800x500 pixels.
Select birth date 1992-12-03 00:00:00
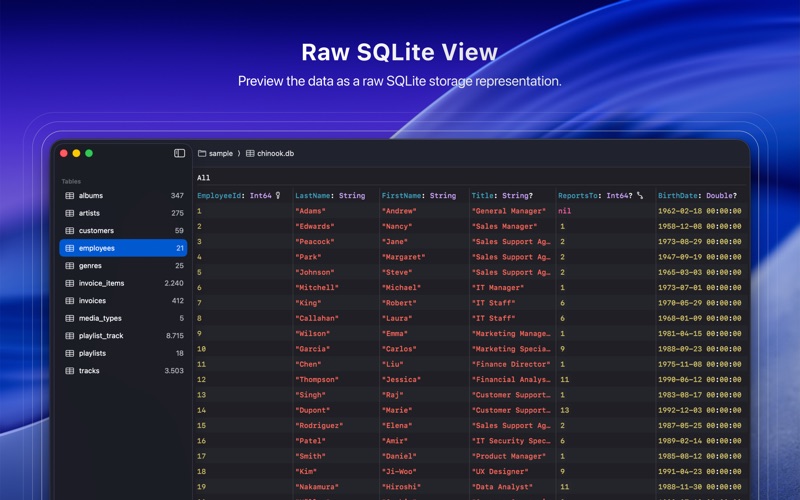[x=699, y=410]
